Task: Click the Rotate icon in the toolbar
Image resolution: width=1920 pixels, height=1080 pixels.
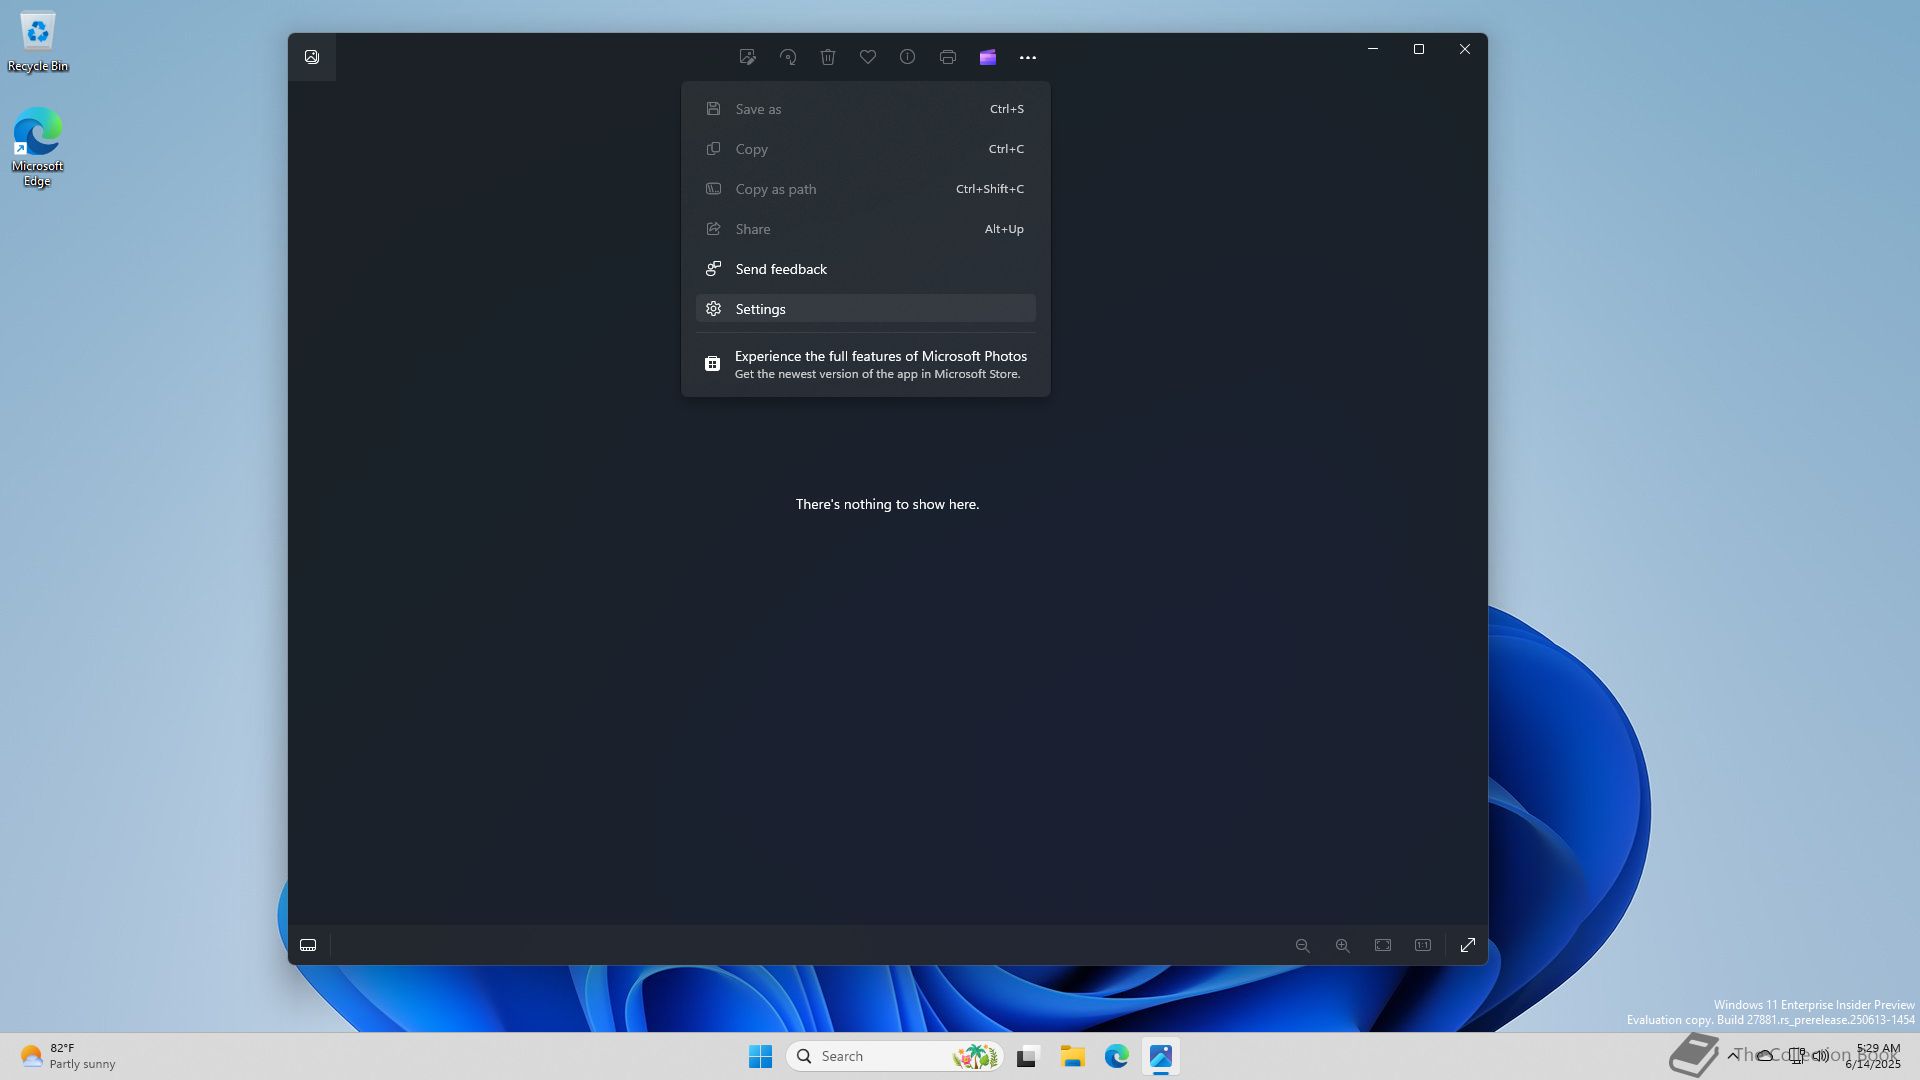Action: click(788, 57)
